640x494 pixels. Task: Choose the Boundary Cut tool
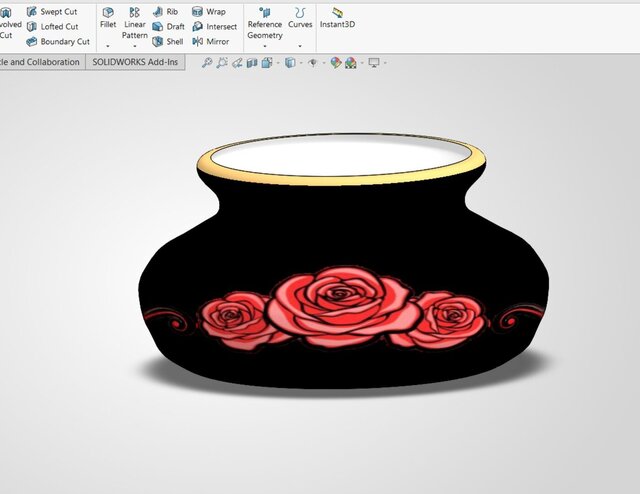point(57,42)
